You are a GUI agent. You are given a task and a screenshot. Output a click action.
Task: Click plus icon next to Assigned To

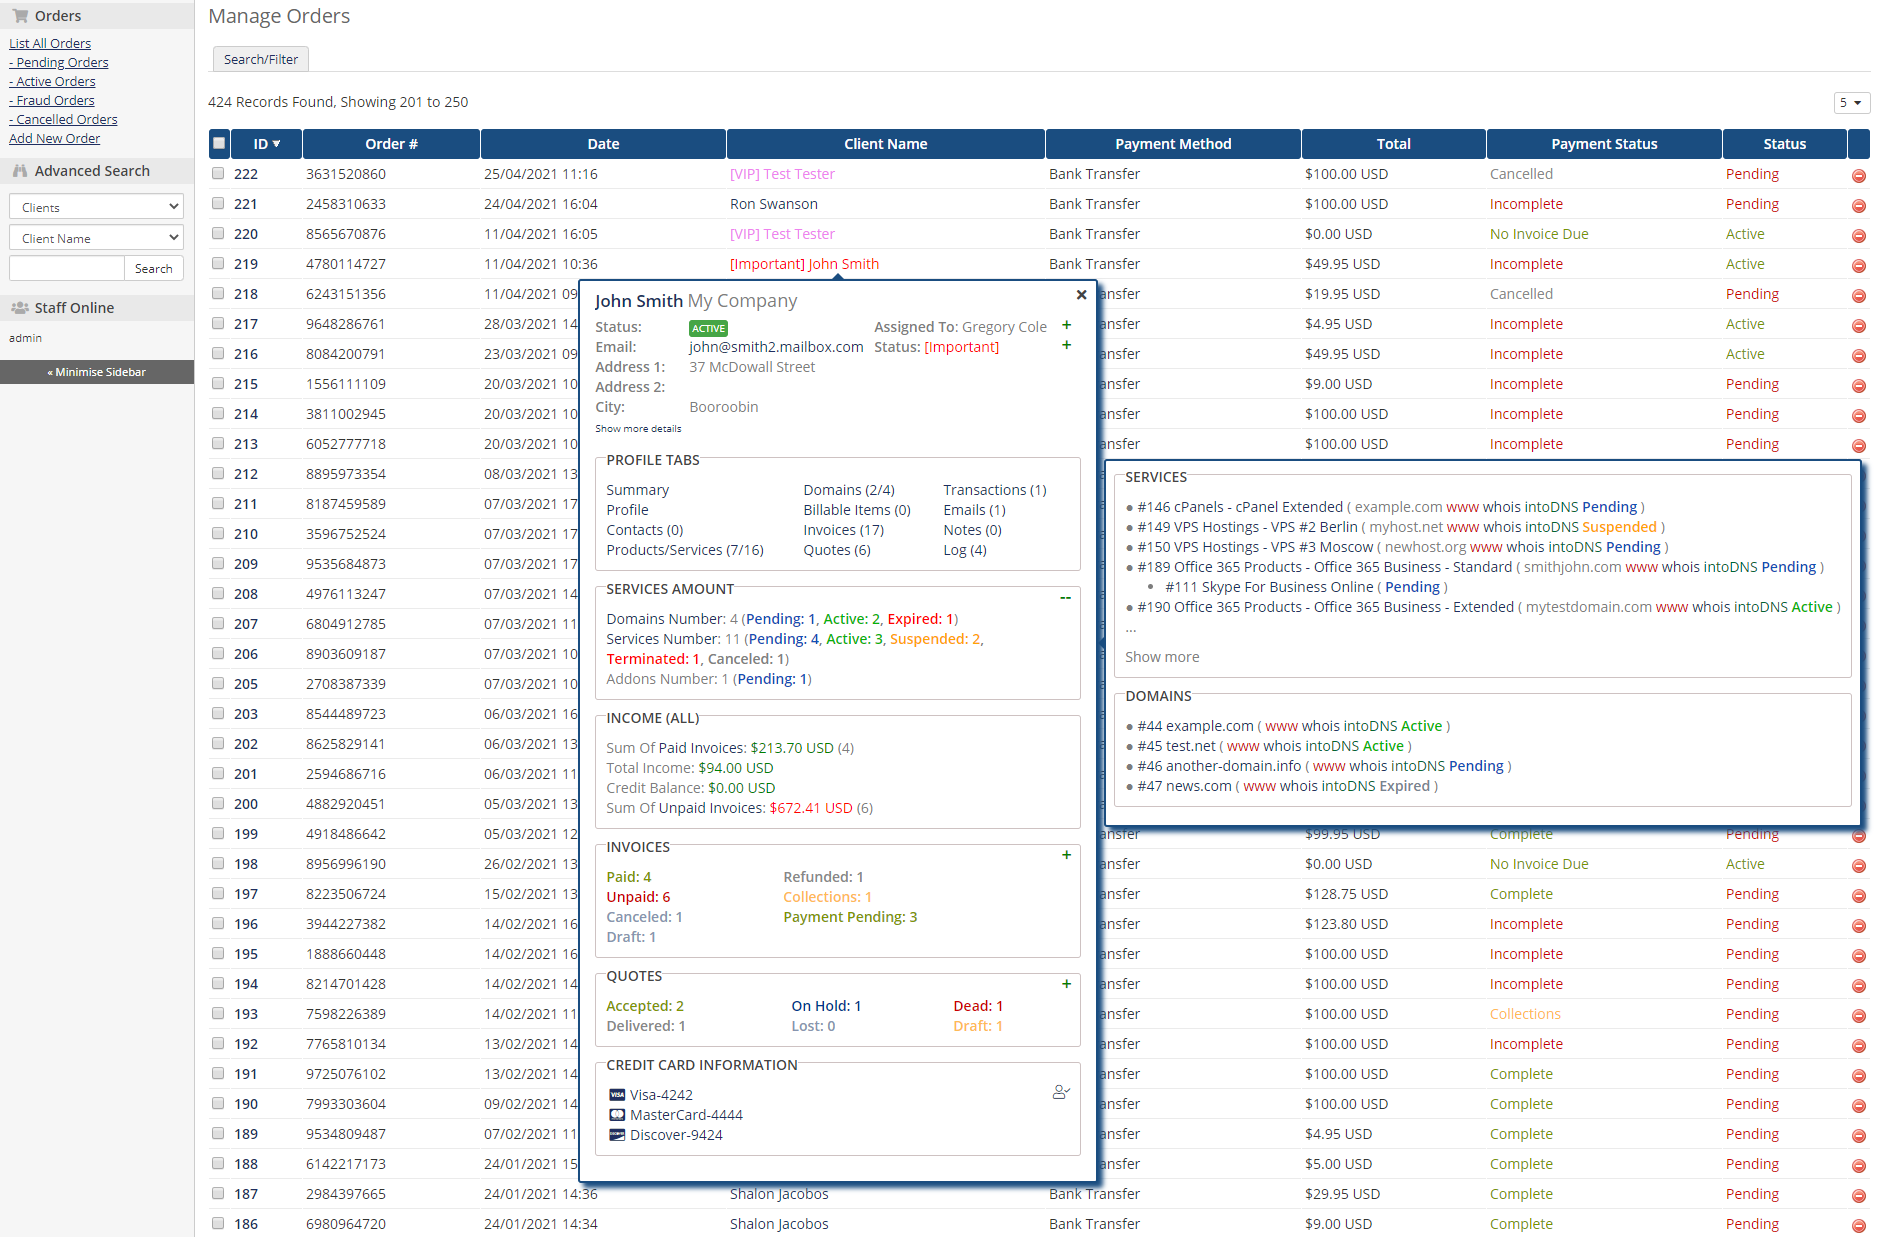(1066, 325)
